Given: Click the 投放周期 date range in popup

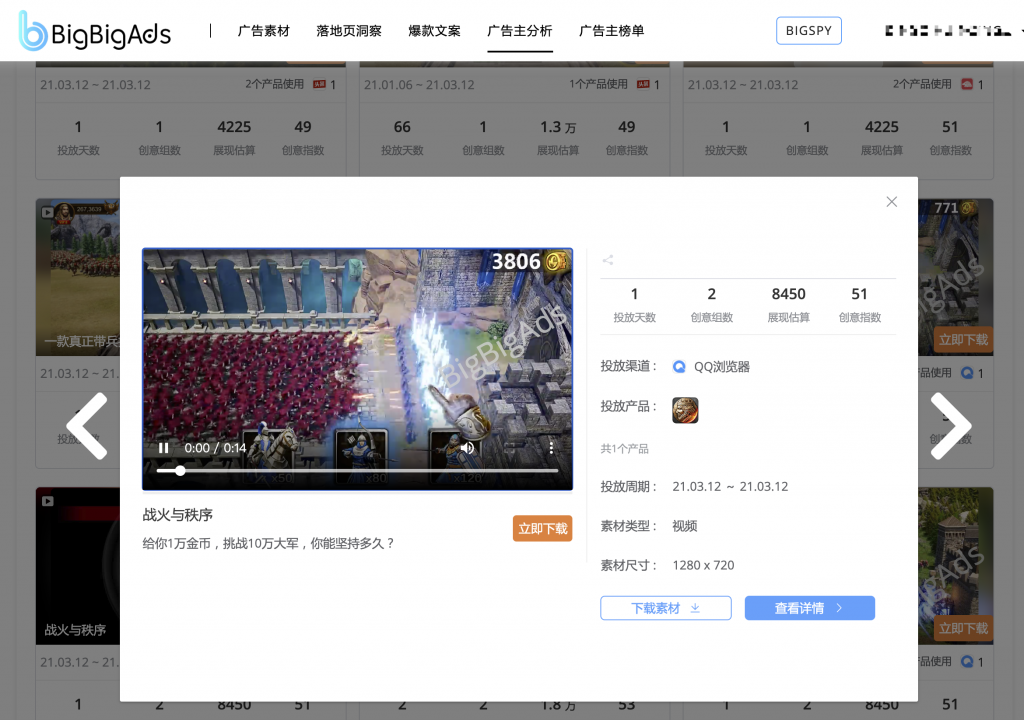Looking at the screenshot, I should [730, 487].
